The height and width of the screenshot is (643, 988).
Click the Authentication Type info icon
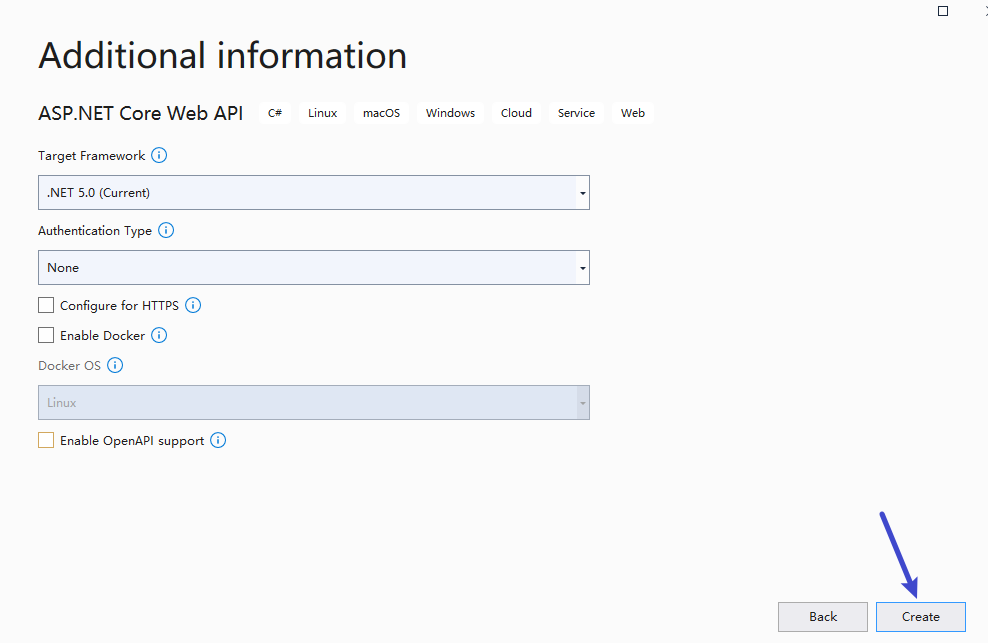(x=166, y=230)
